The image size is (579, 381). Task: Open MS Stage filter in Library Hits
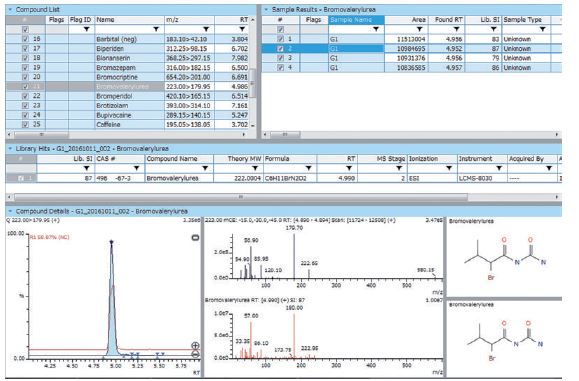399,168
